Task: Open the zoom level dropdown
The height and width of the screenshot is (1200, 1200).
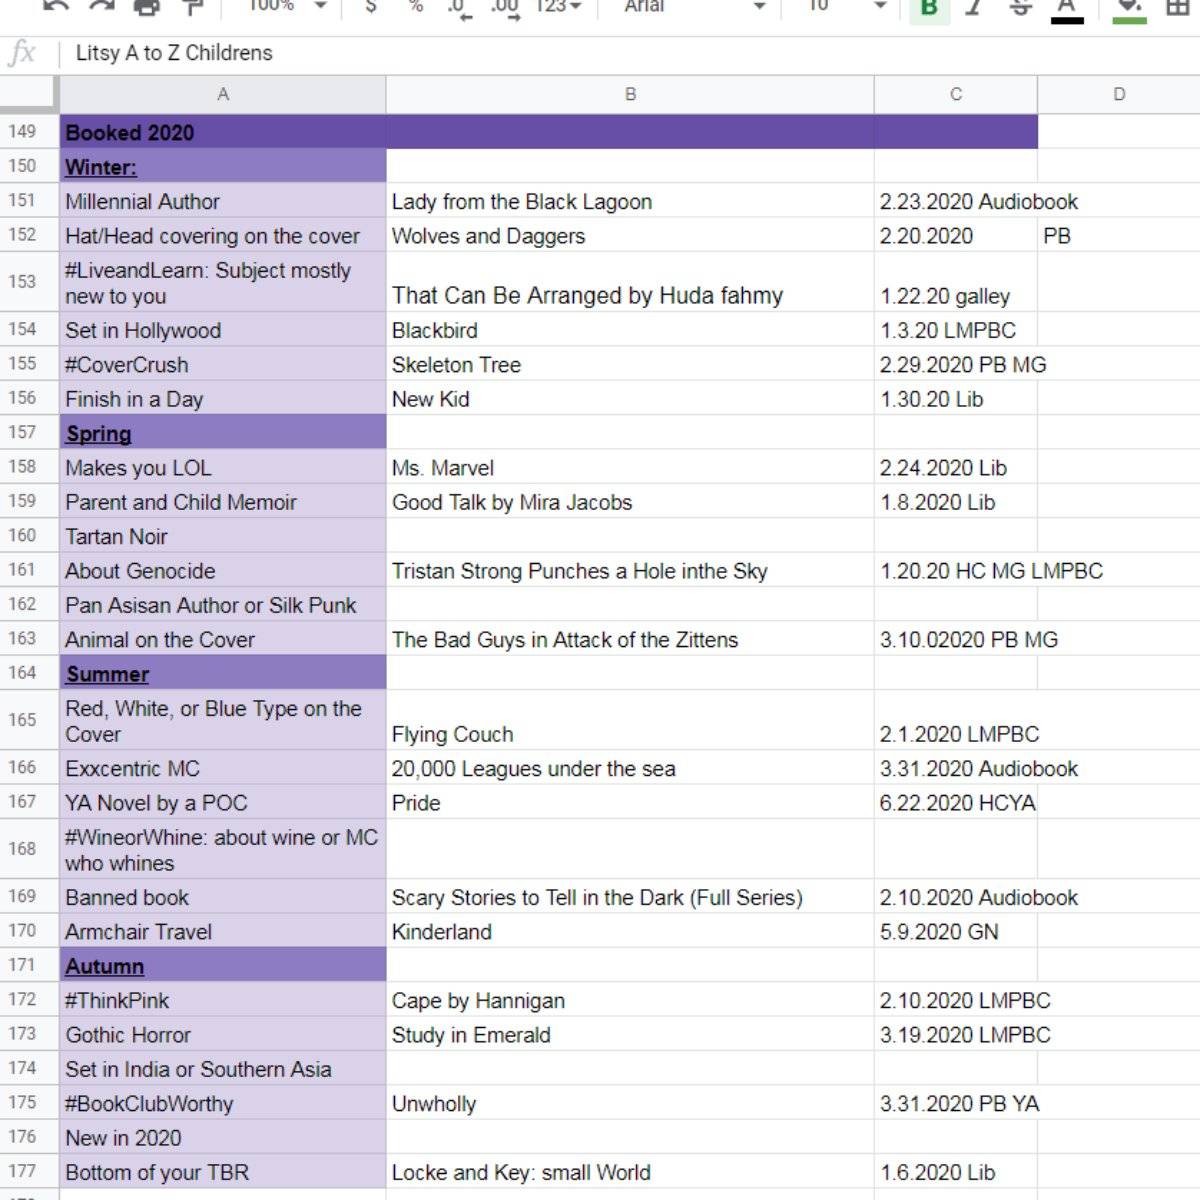Action: coord(288,6)
